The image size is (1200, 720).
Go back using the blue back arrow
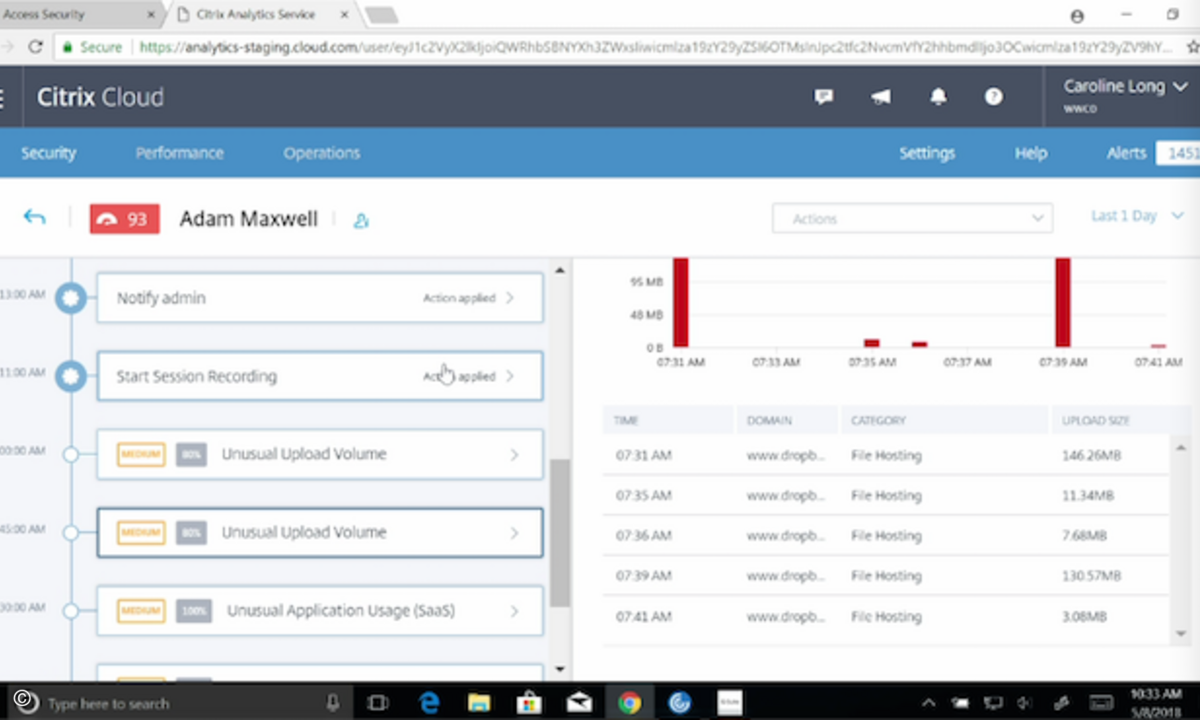[x=35, y=217]
